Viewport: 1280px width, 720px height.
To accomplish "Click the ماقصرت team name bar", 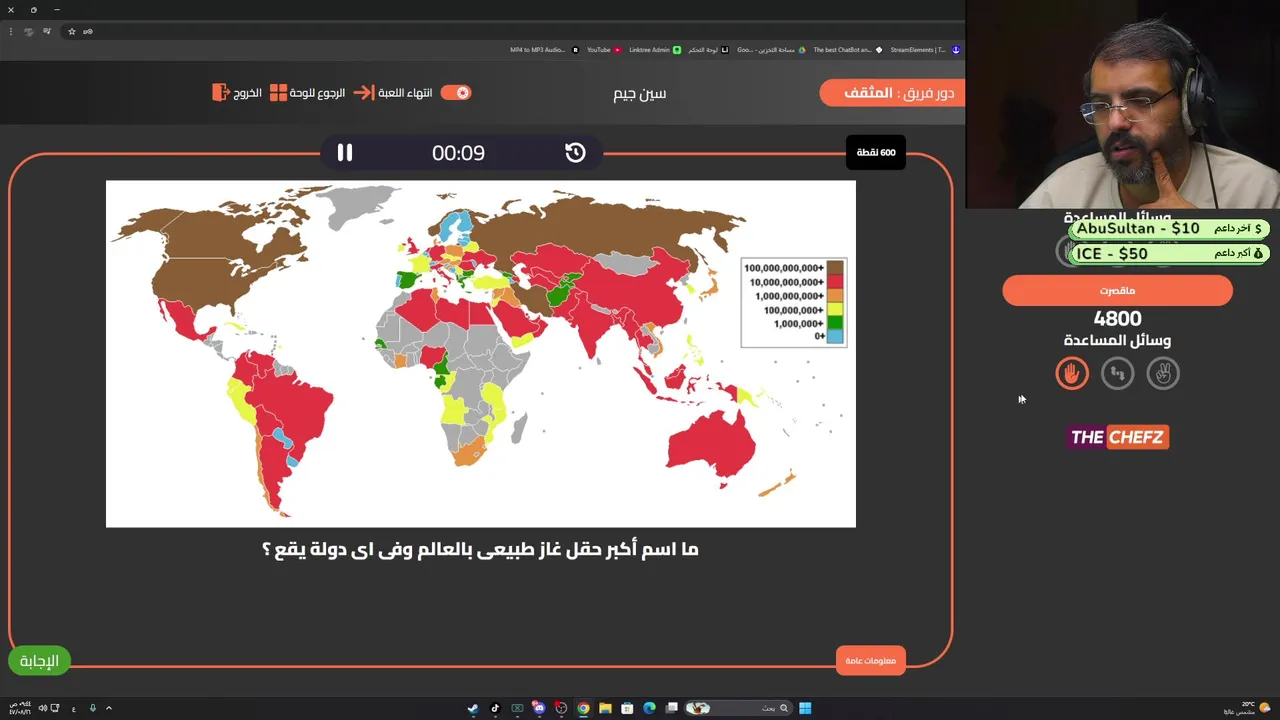I will tap(1117, 291).
